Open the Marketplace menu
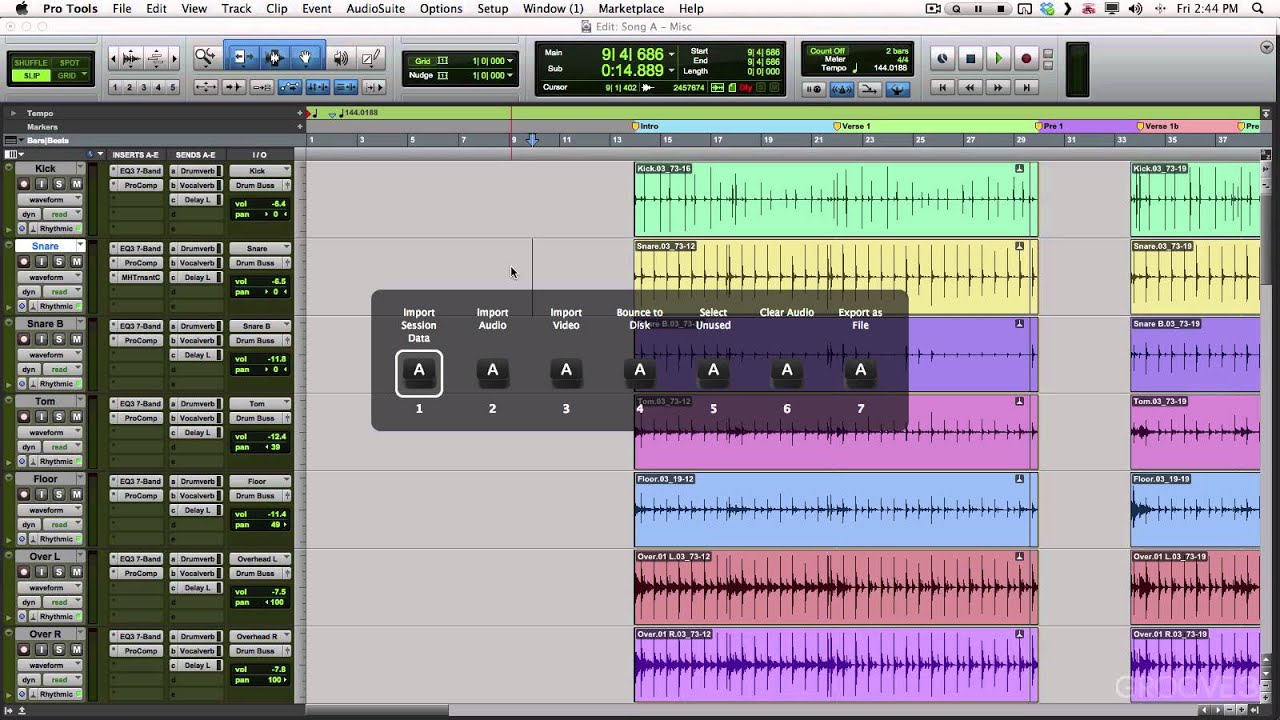The image size is (1280, 720). coord(631,9)
